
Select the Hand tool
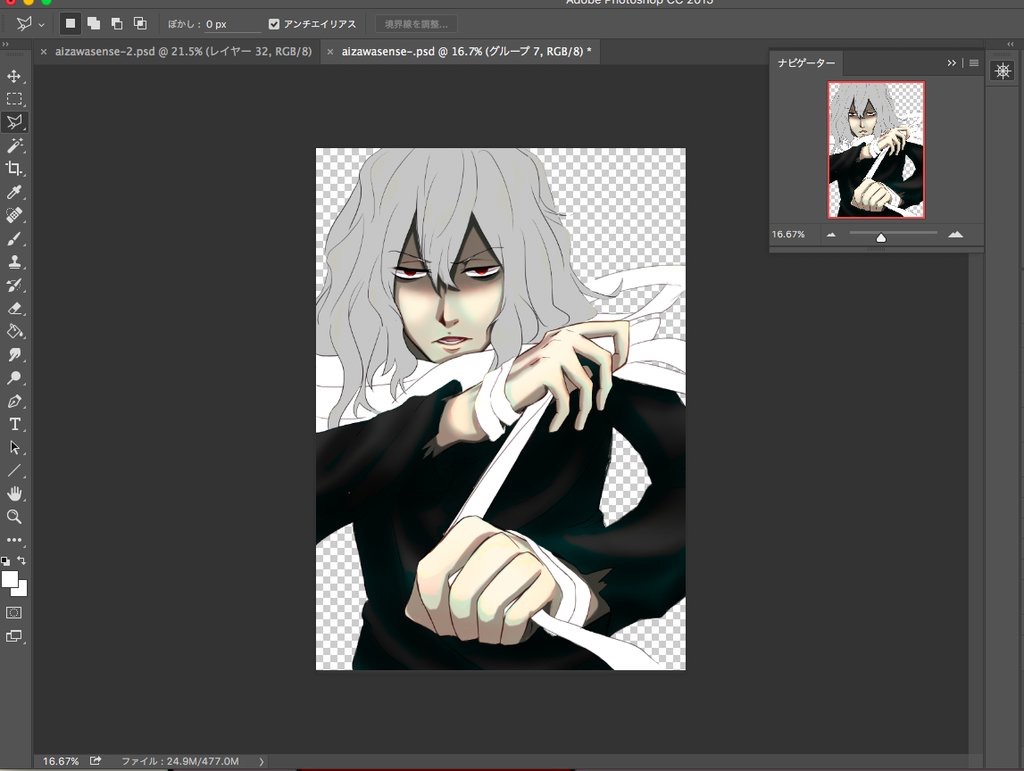14,493
